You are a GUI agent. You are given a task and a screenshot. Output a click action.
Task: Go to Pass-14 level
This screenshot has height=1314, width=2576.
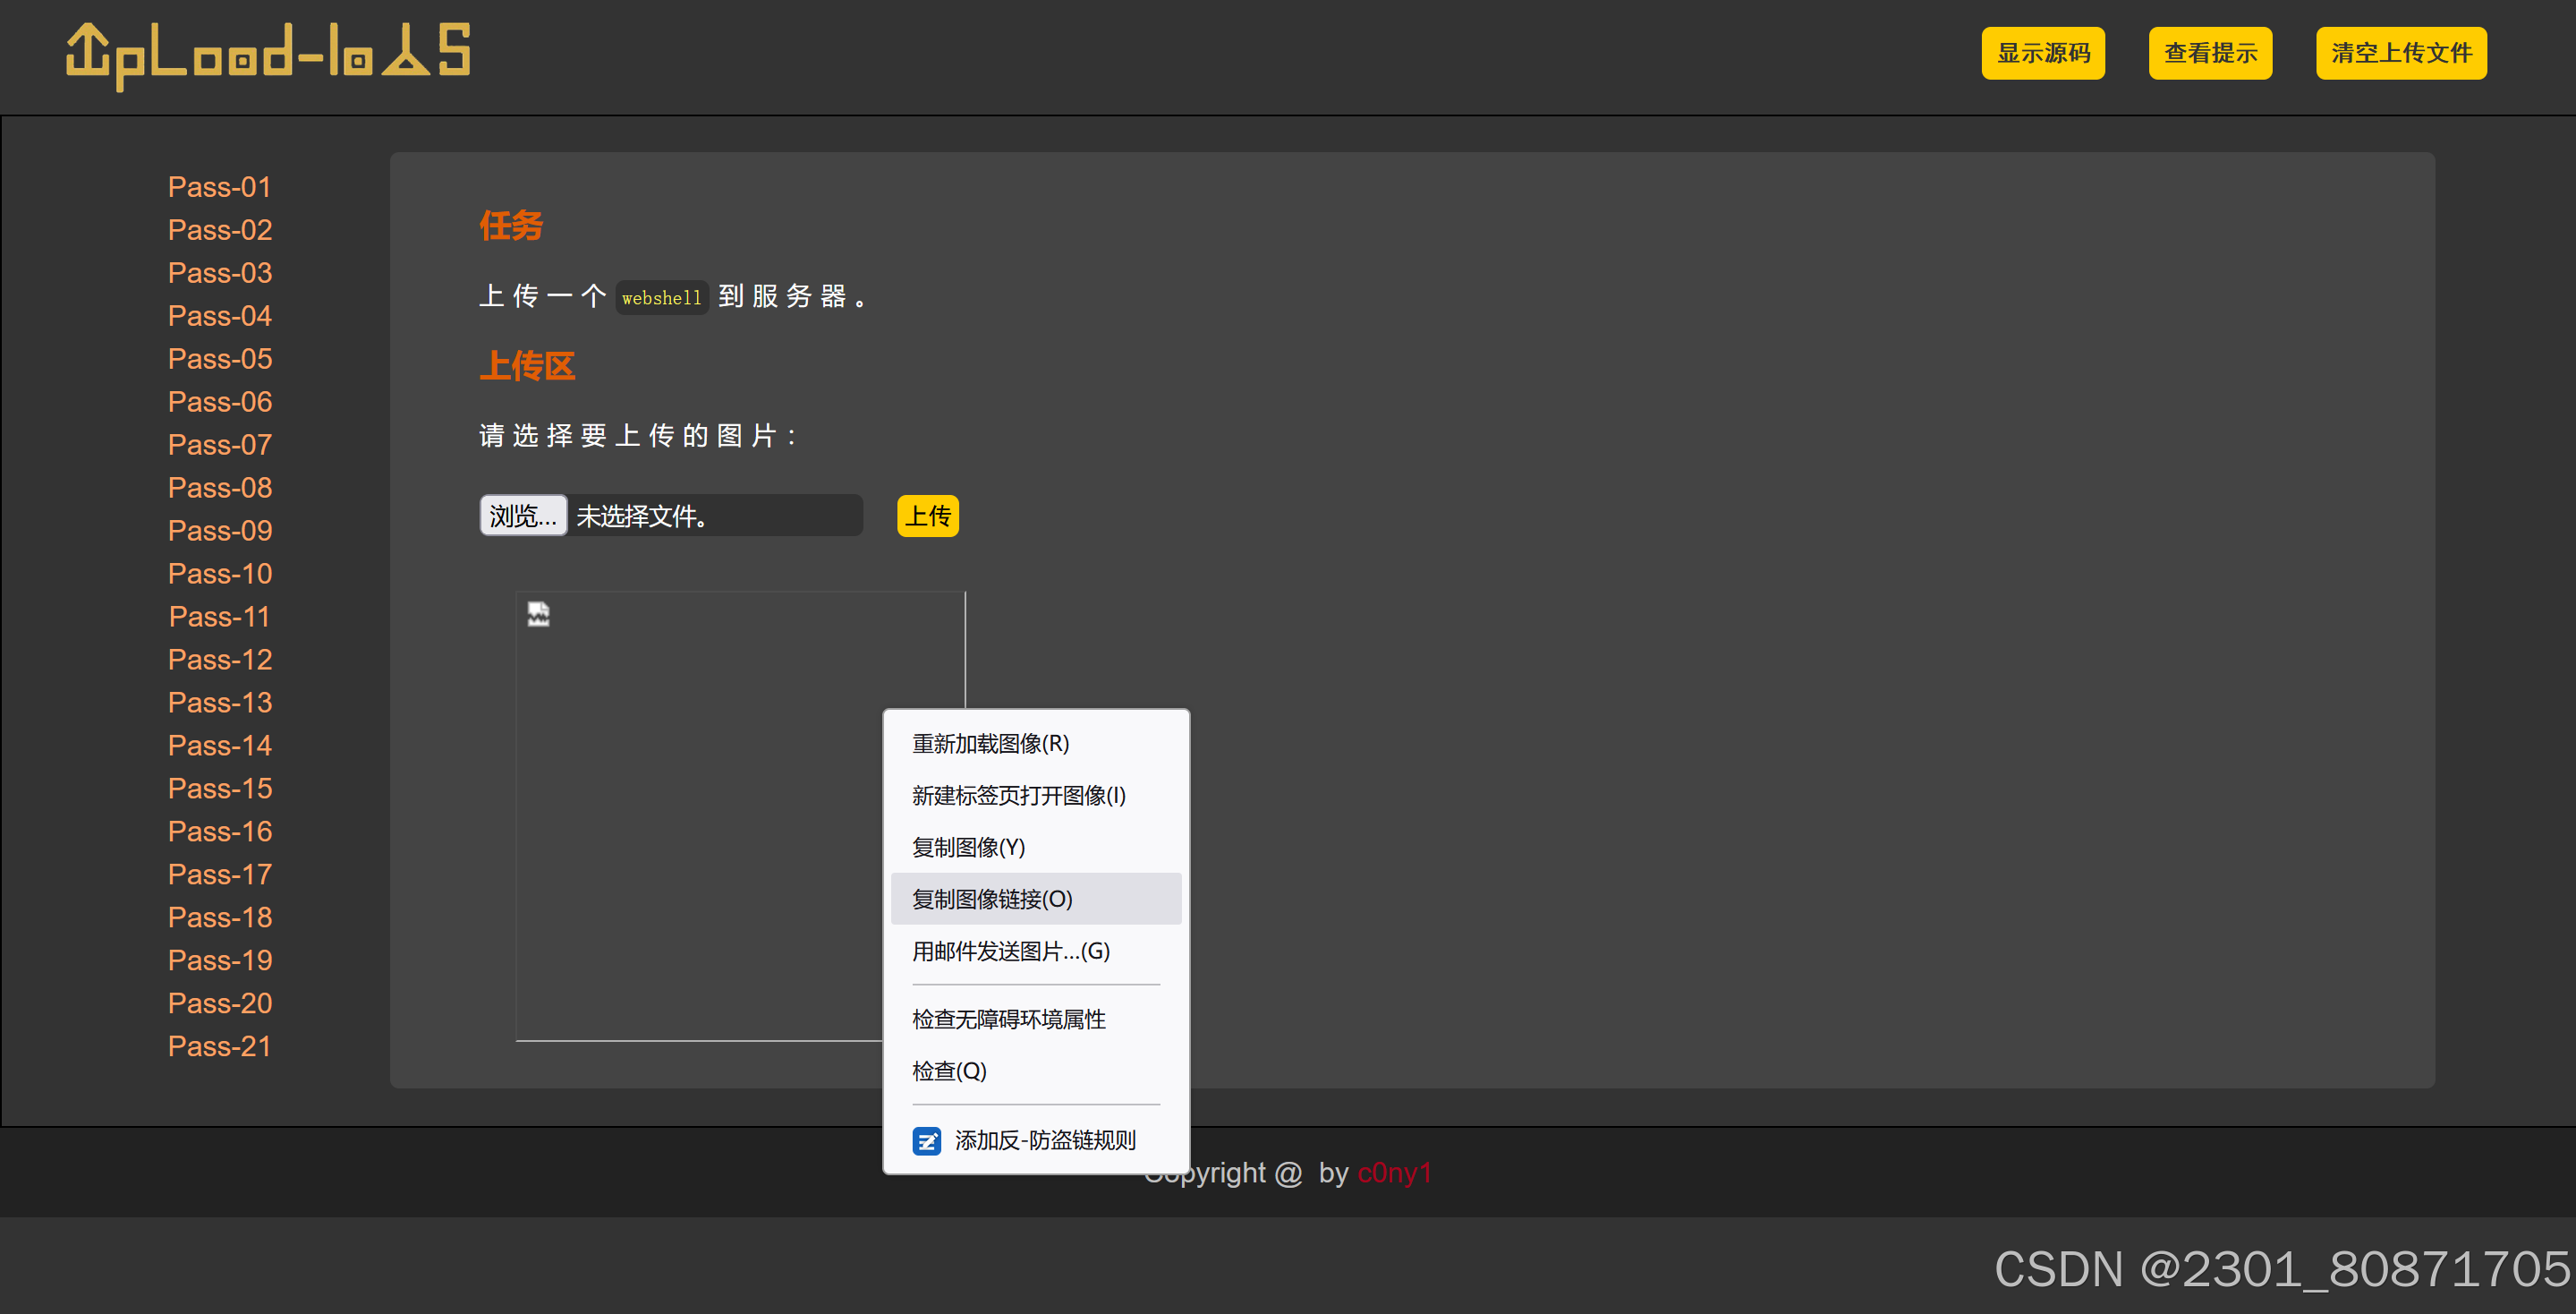pos(220,746)
